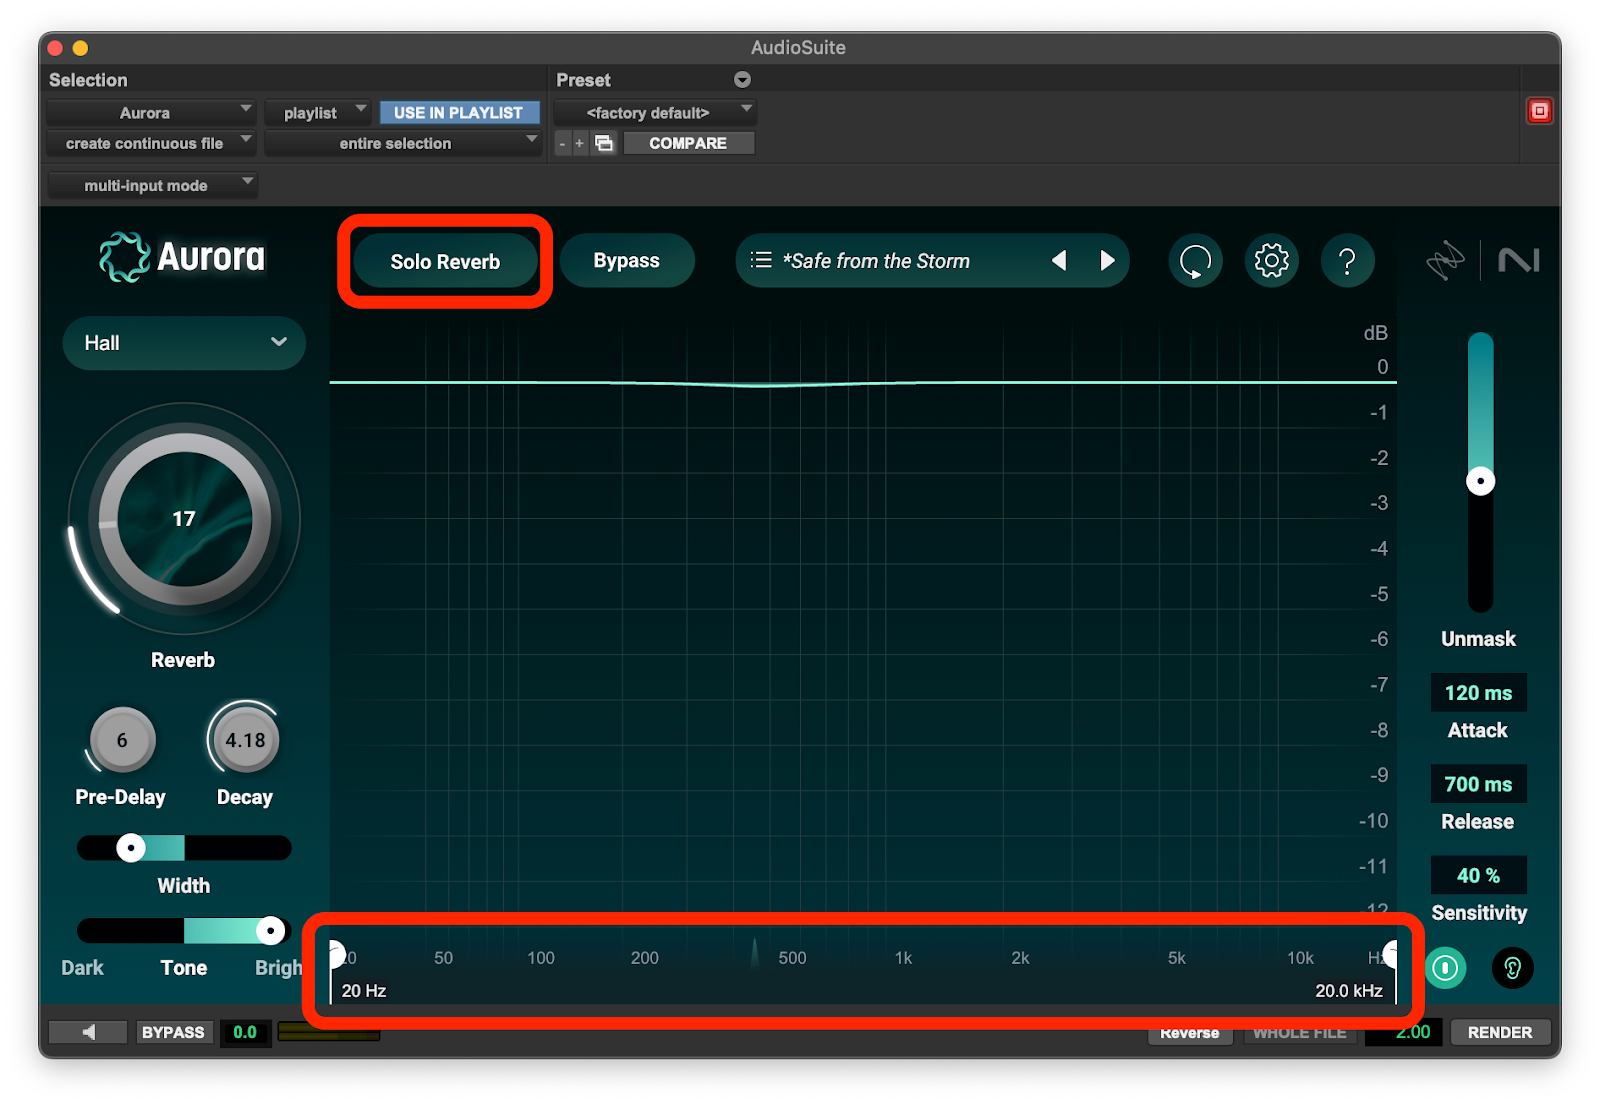Click the Width slider handle
The width and height of the screenshot is (1600, 1104).
(x=131, y=848)
